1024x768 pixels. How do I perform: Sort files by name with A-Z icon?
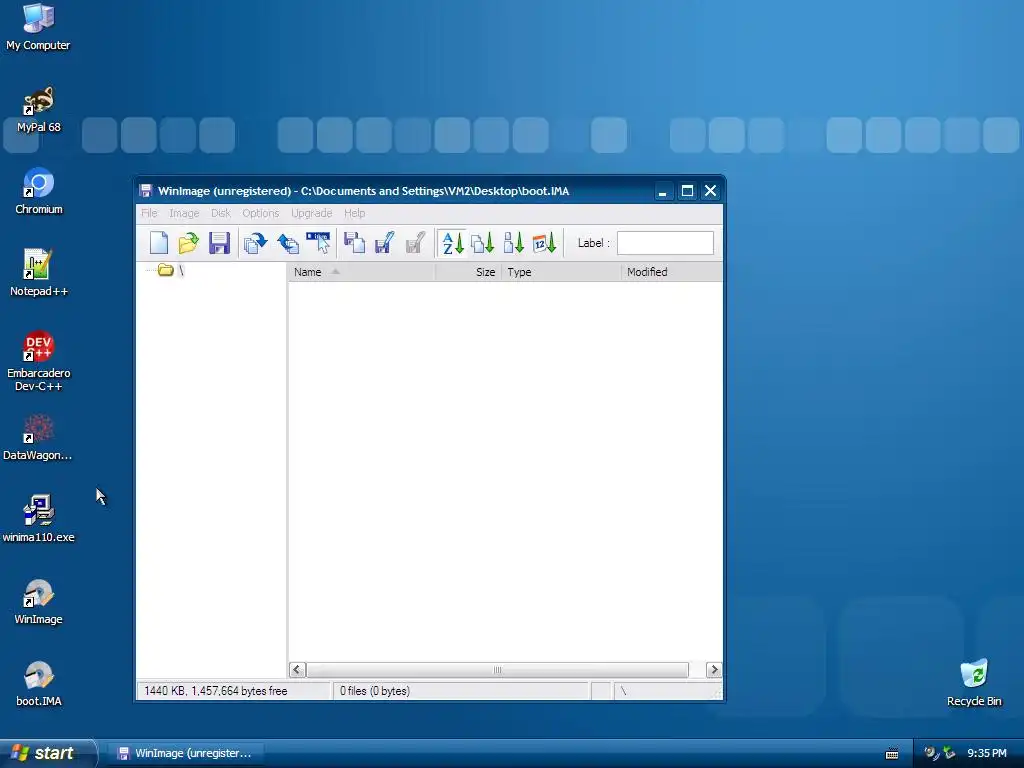point(453,243)
